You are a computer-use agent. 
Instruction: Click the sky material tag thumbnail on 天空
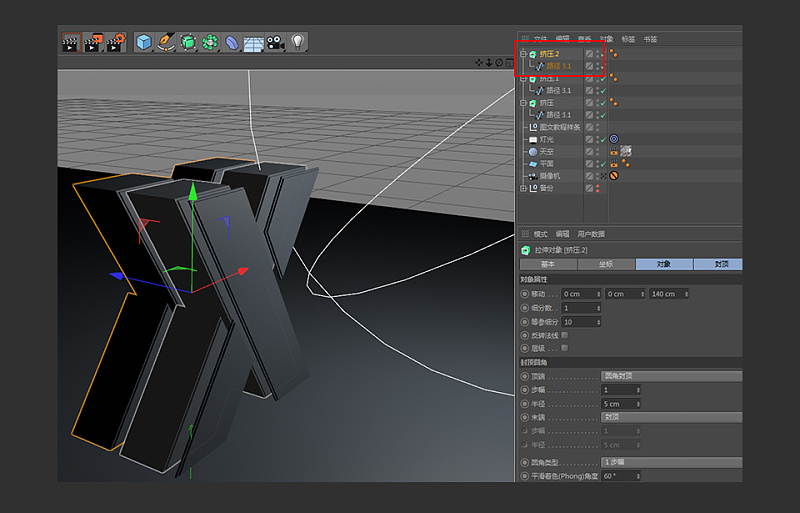pos(627,151)
